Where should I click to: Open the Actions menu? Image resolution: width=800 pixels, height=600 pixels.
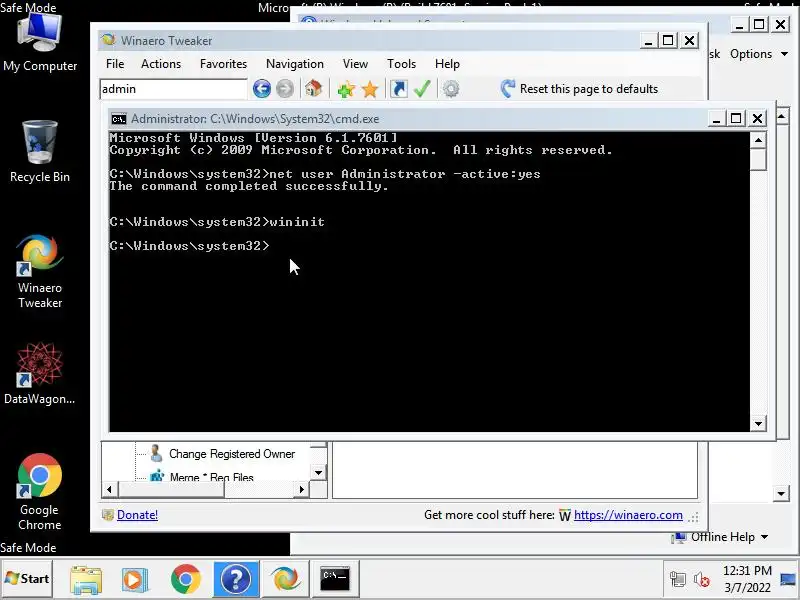[x=161, y=64]
